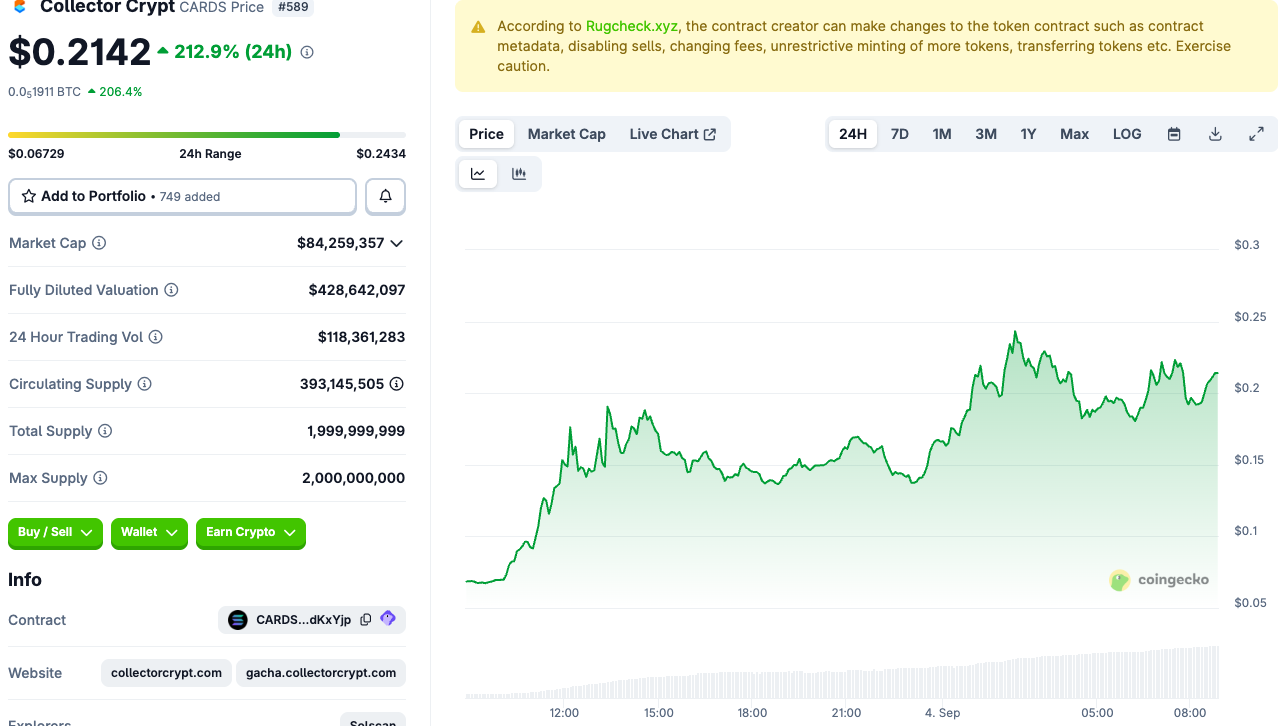Open the calendar date range picker
Viewport: 1281px width, 726px height.
[1174, 134]
